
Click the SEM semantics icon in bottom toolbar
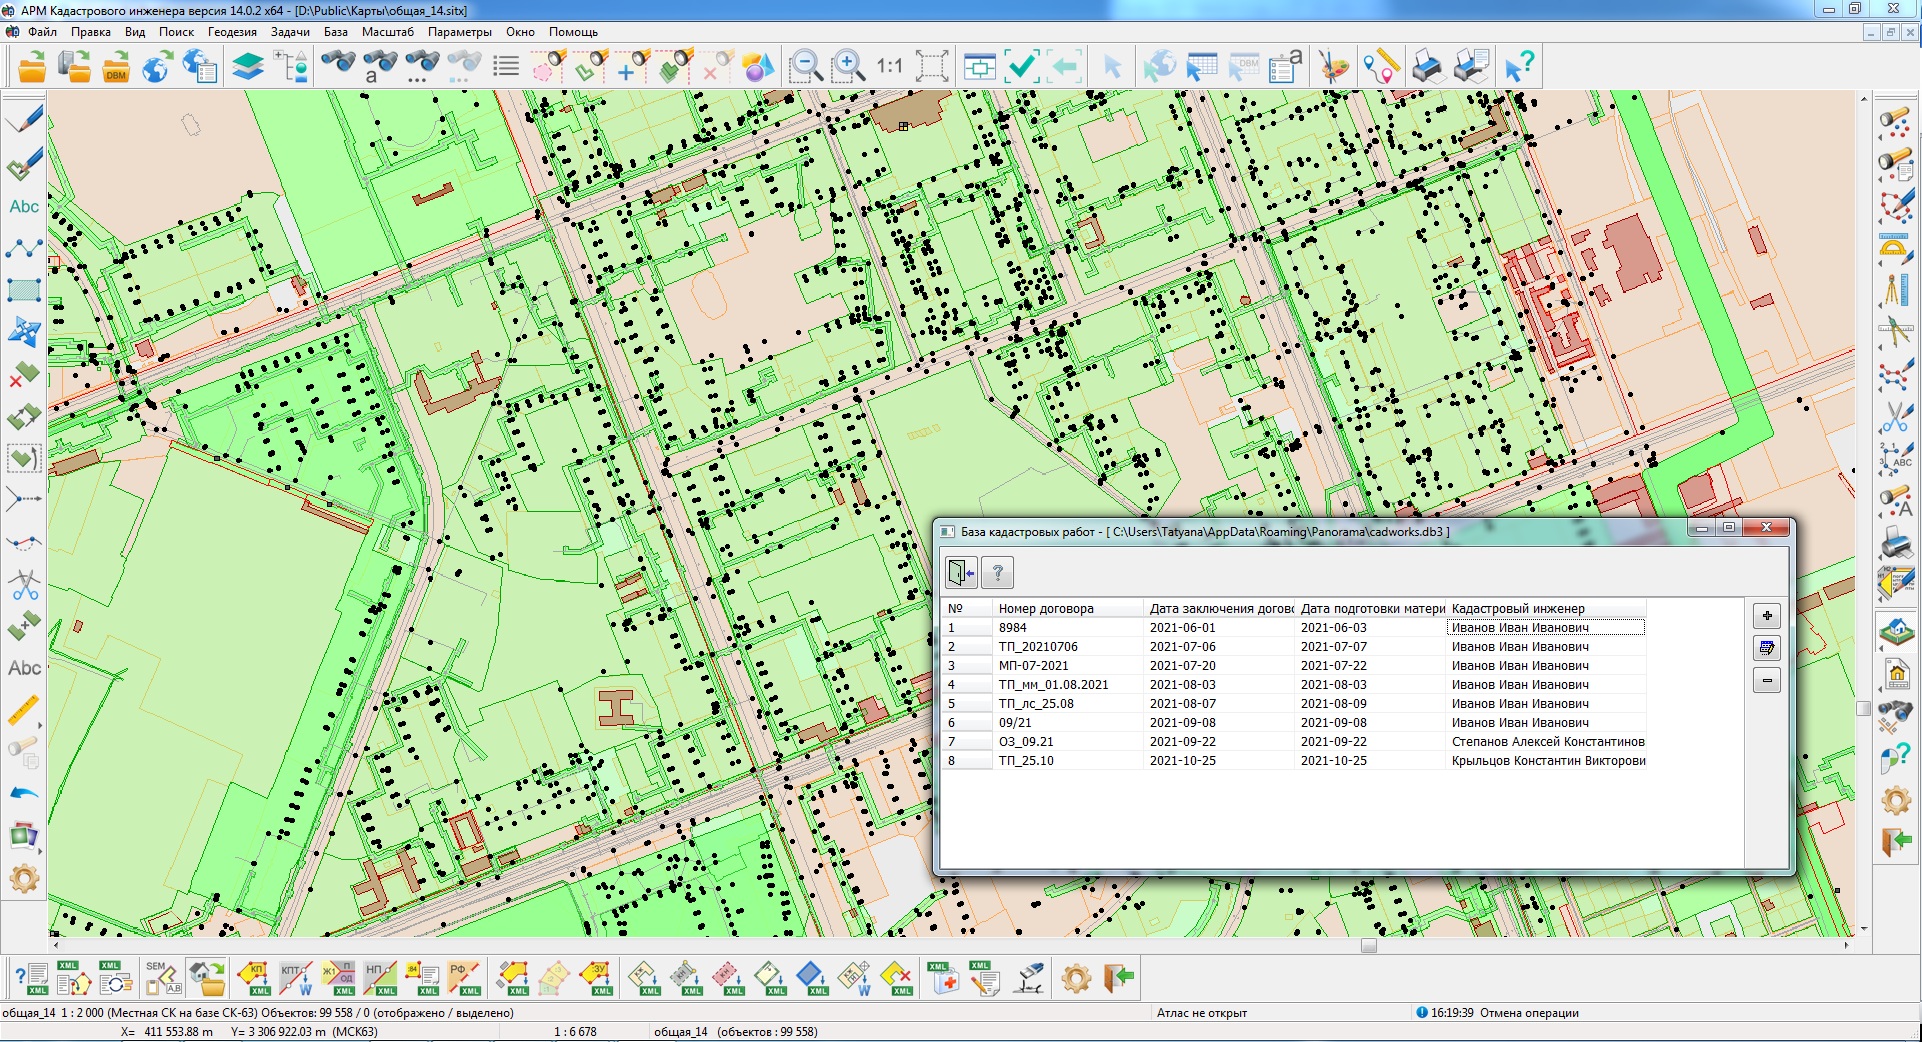(x=162, y=978)
